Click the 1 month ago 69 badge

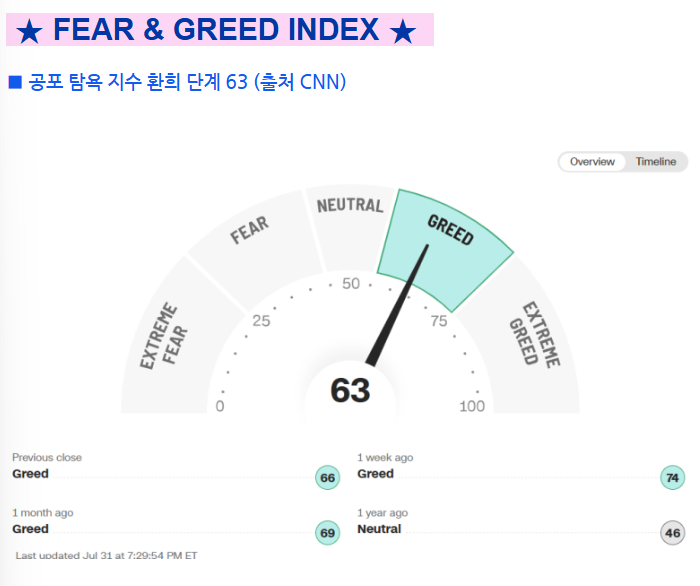point(327,533)
